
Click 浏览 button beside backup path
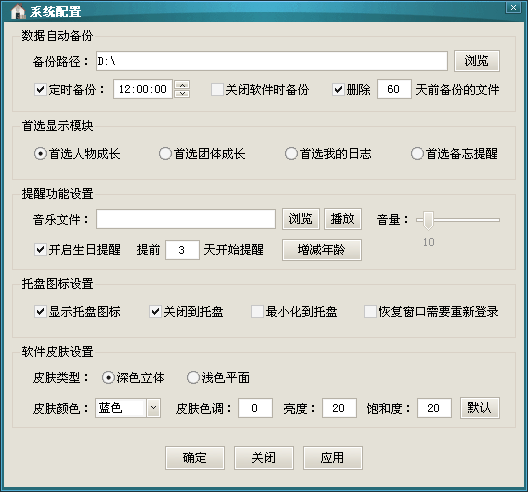coord(477,61)
